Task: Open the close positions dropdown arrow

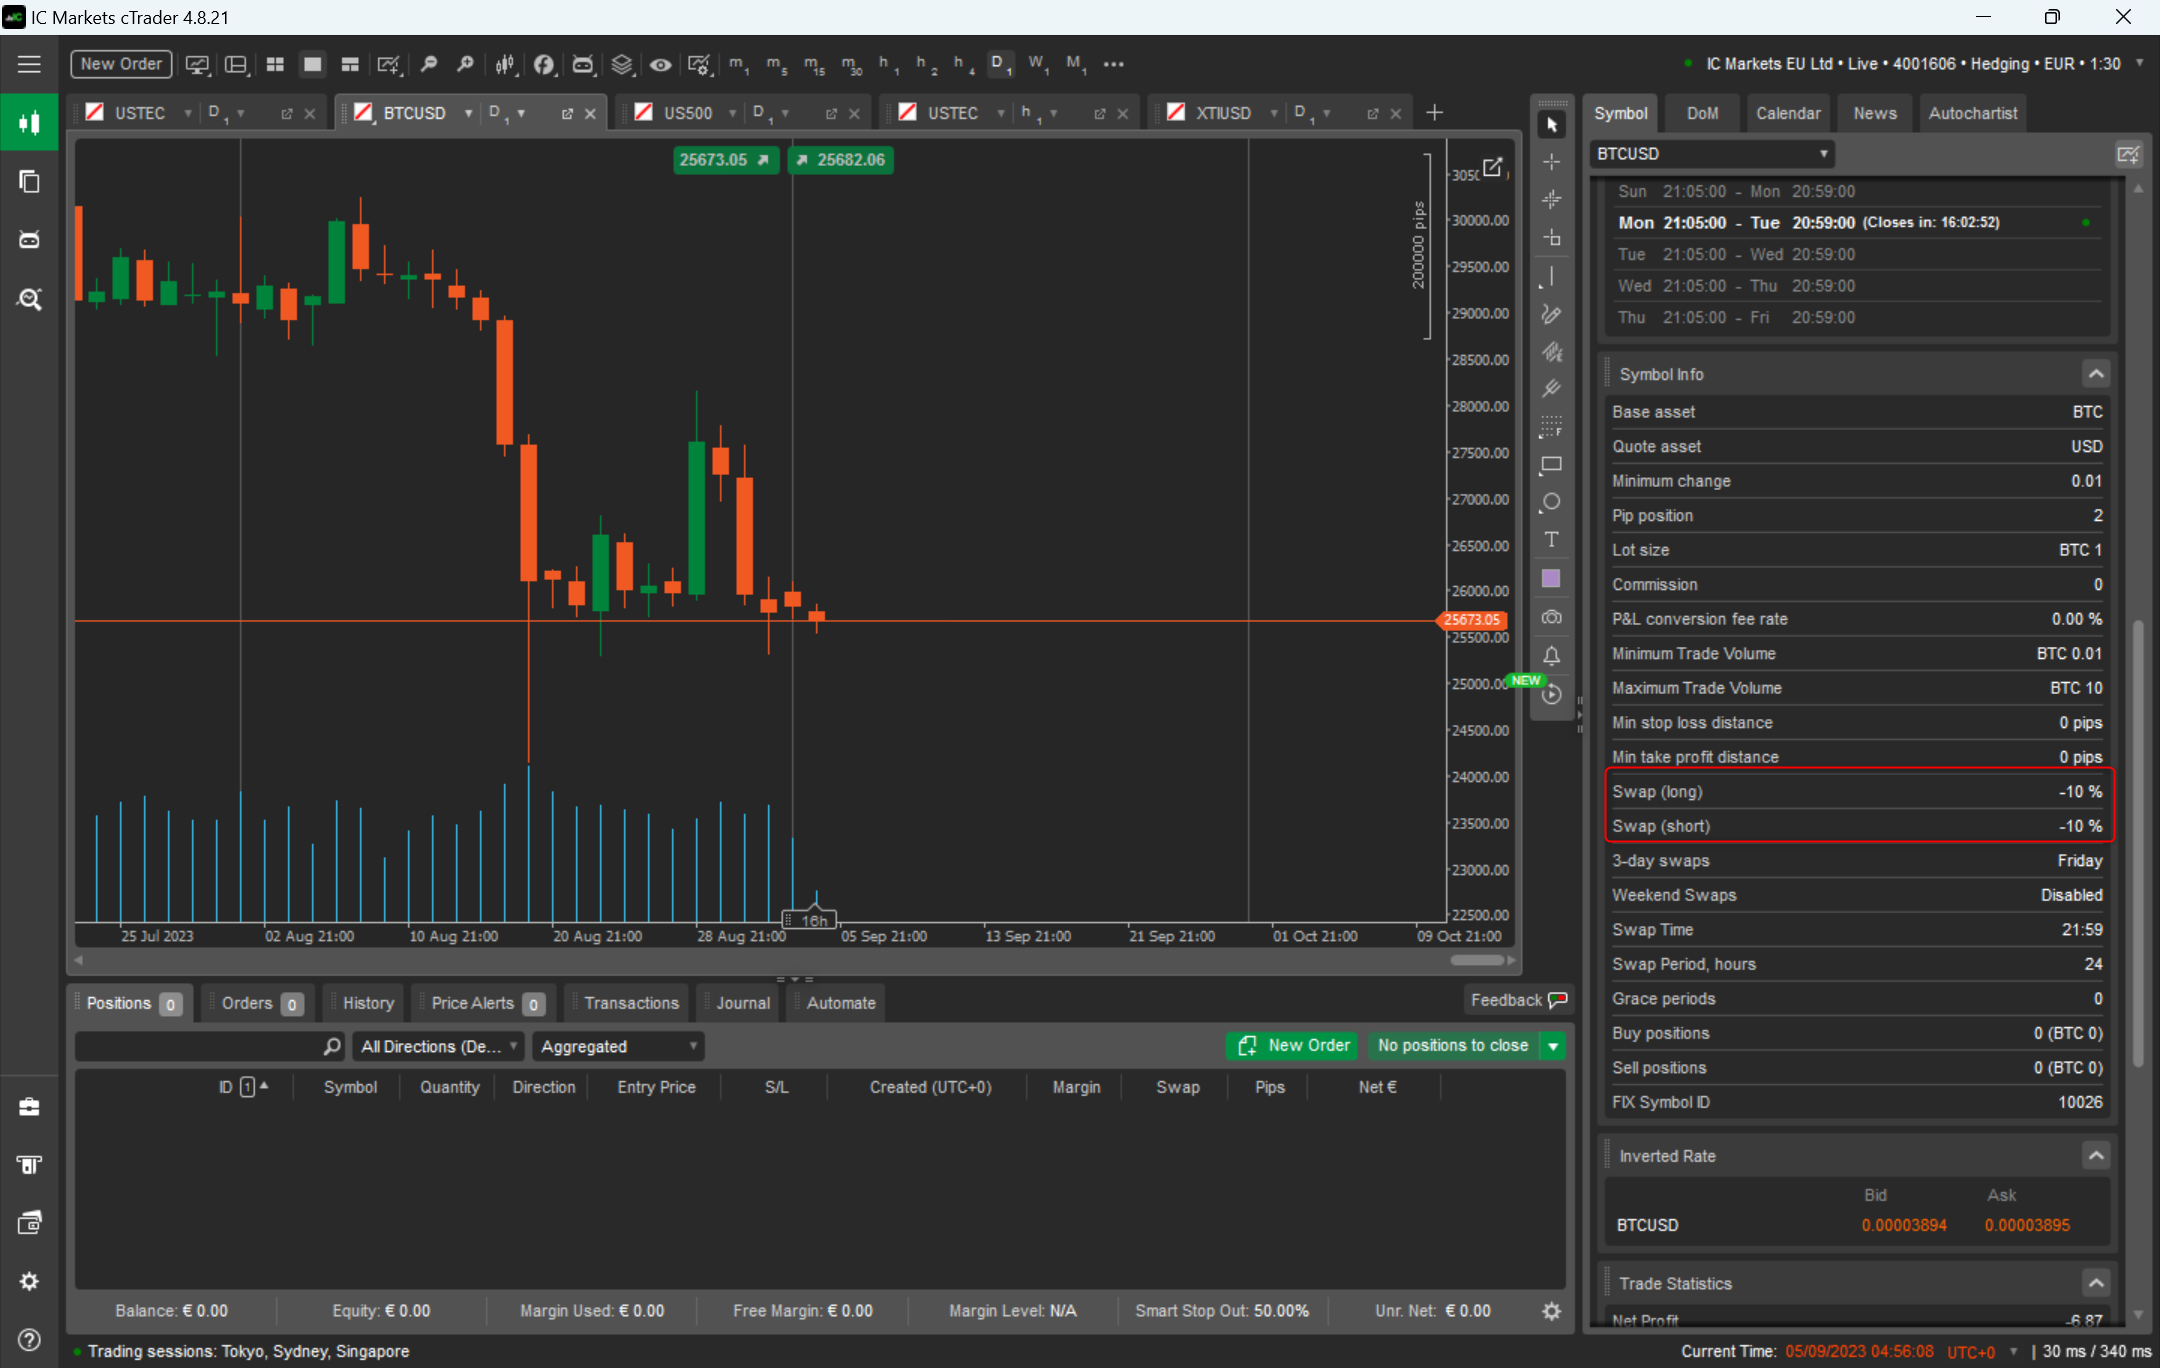Action: click(1553, 1046)
